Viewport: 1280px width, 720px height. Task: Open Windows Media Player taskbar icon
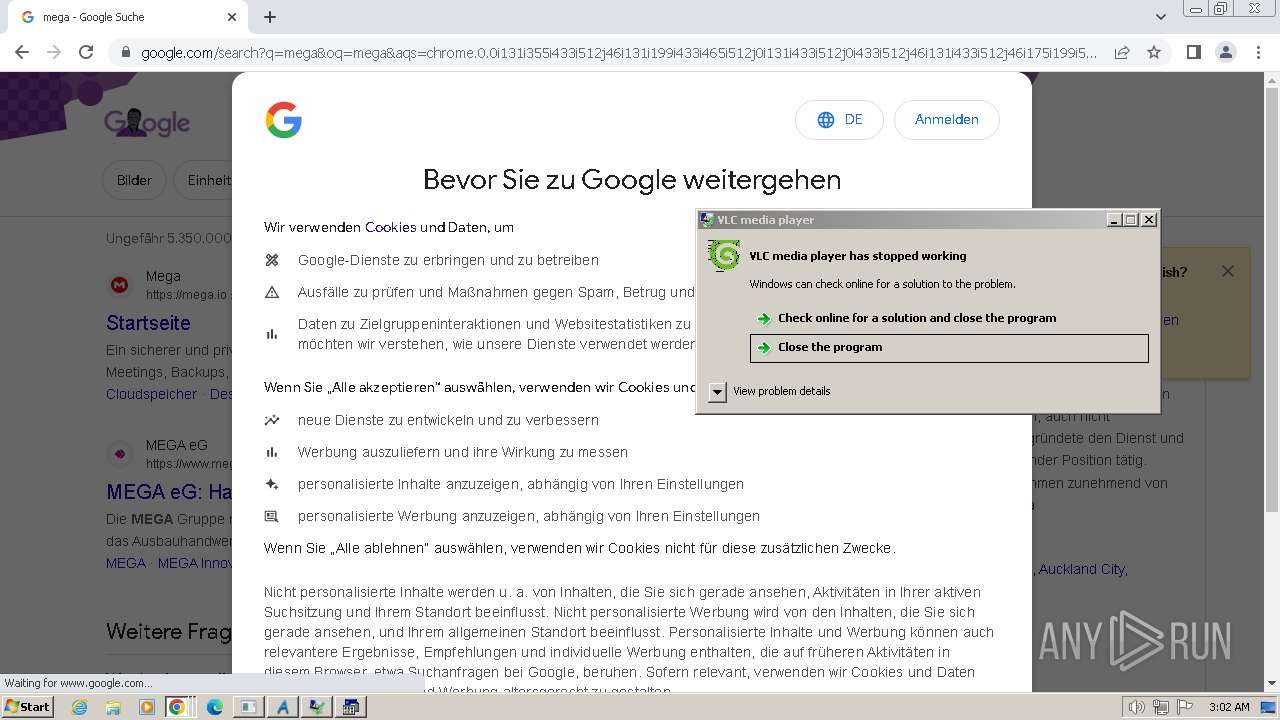[147, 707]
